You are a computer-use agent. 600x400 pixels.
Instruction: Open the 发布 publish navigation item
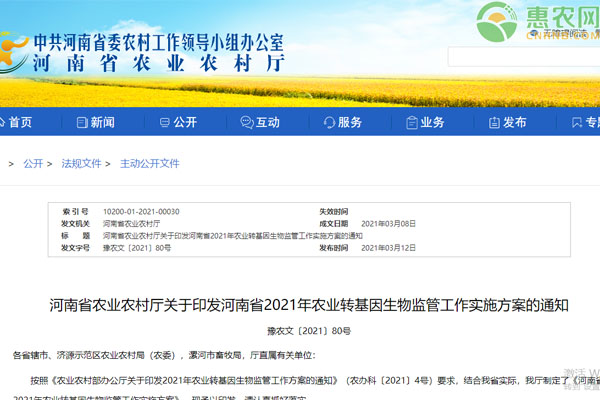point(508,122)
